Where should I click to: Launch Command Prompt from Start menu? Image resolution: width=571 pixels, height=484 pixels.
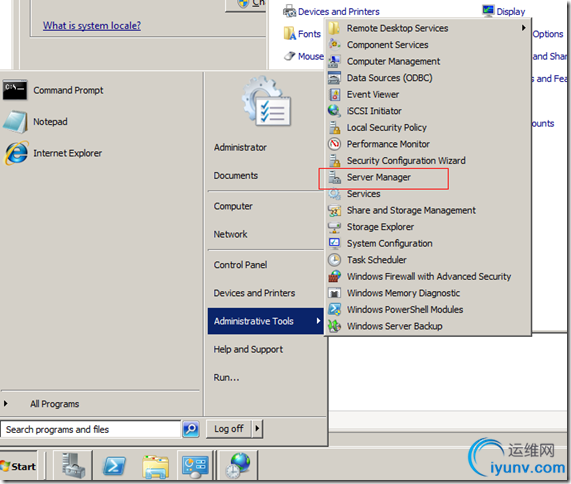(x=68, y=90)
